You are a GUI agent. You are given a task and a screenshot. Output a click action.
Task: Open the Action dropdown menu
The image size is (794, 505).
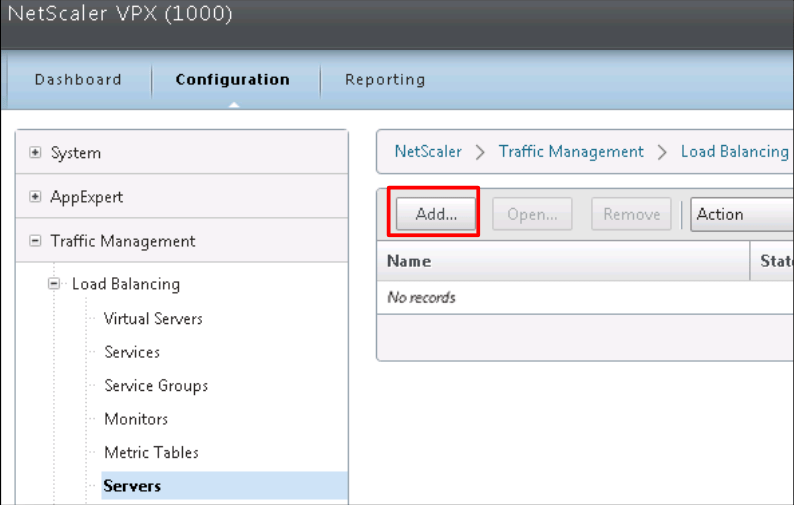click(x=740, y=214)
